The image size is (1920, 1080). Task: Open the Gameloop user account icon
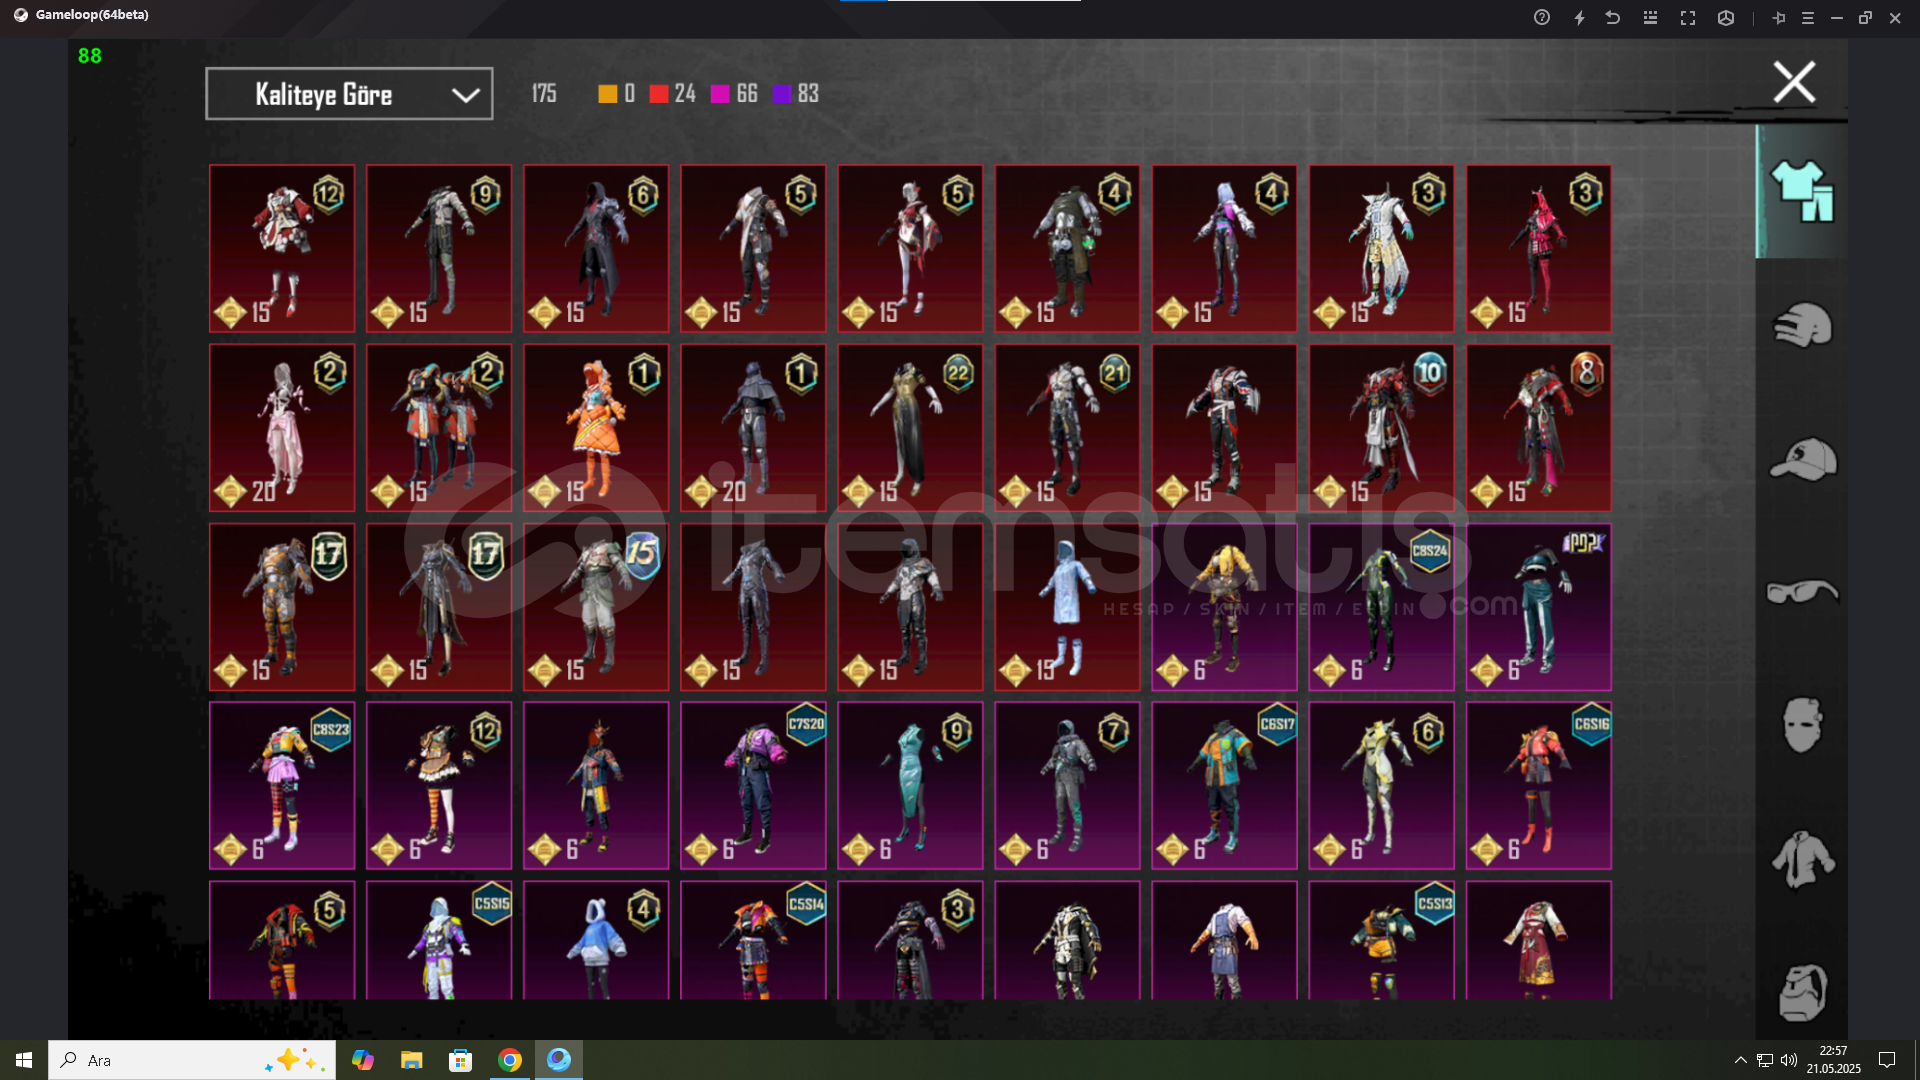pos(1726,17)
